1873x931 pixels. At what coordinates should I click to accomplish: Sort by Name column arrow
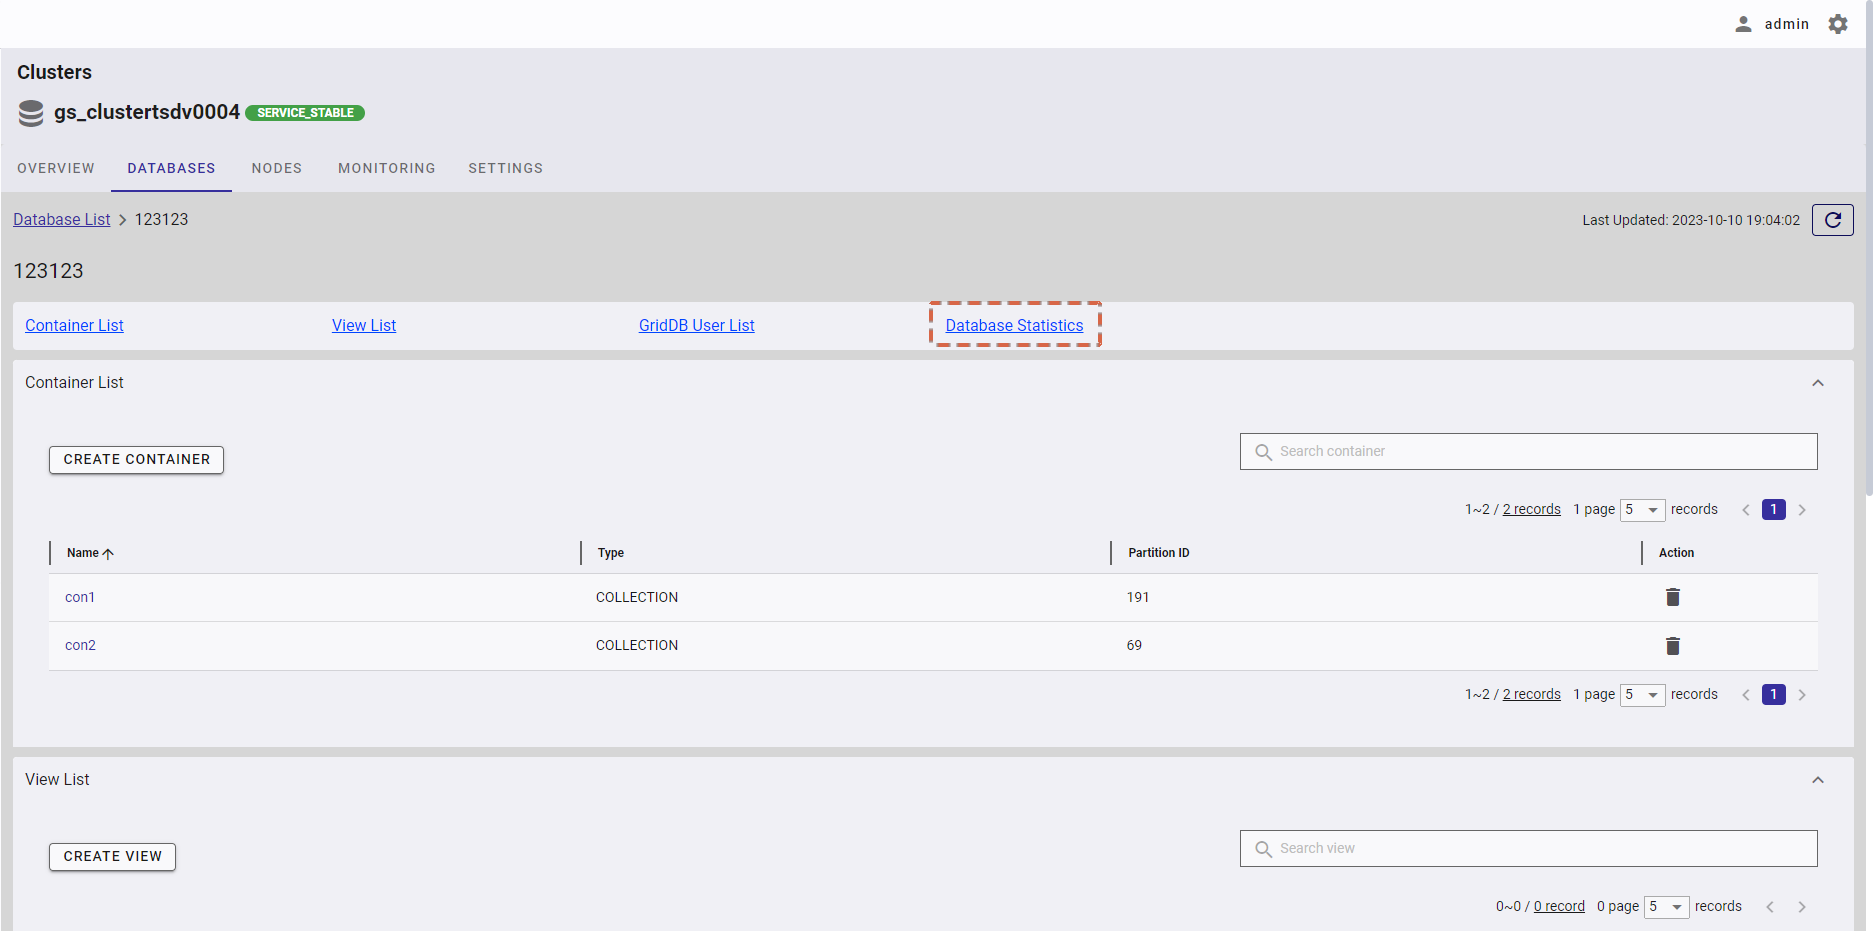(x=108, y=553)
